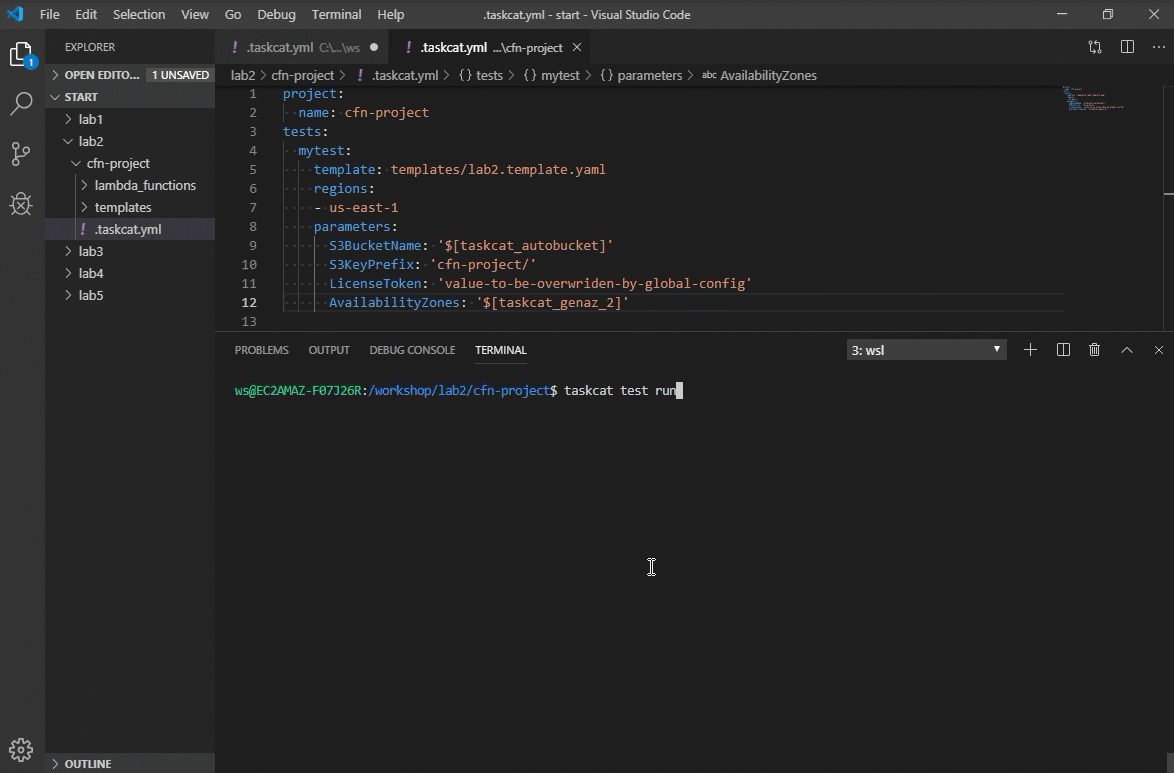This screenshot has height=773, width=1174.
Task: Click tests in the breadcrumb
Action: click(481, 75)
